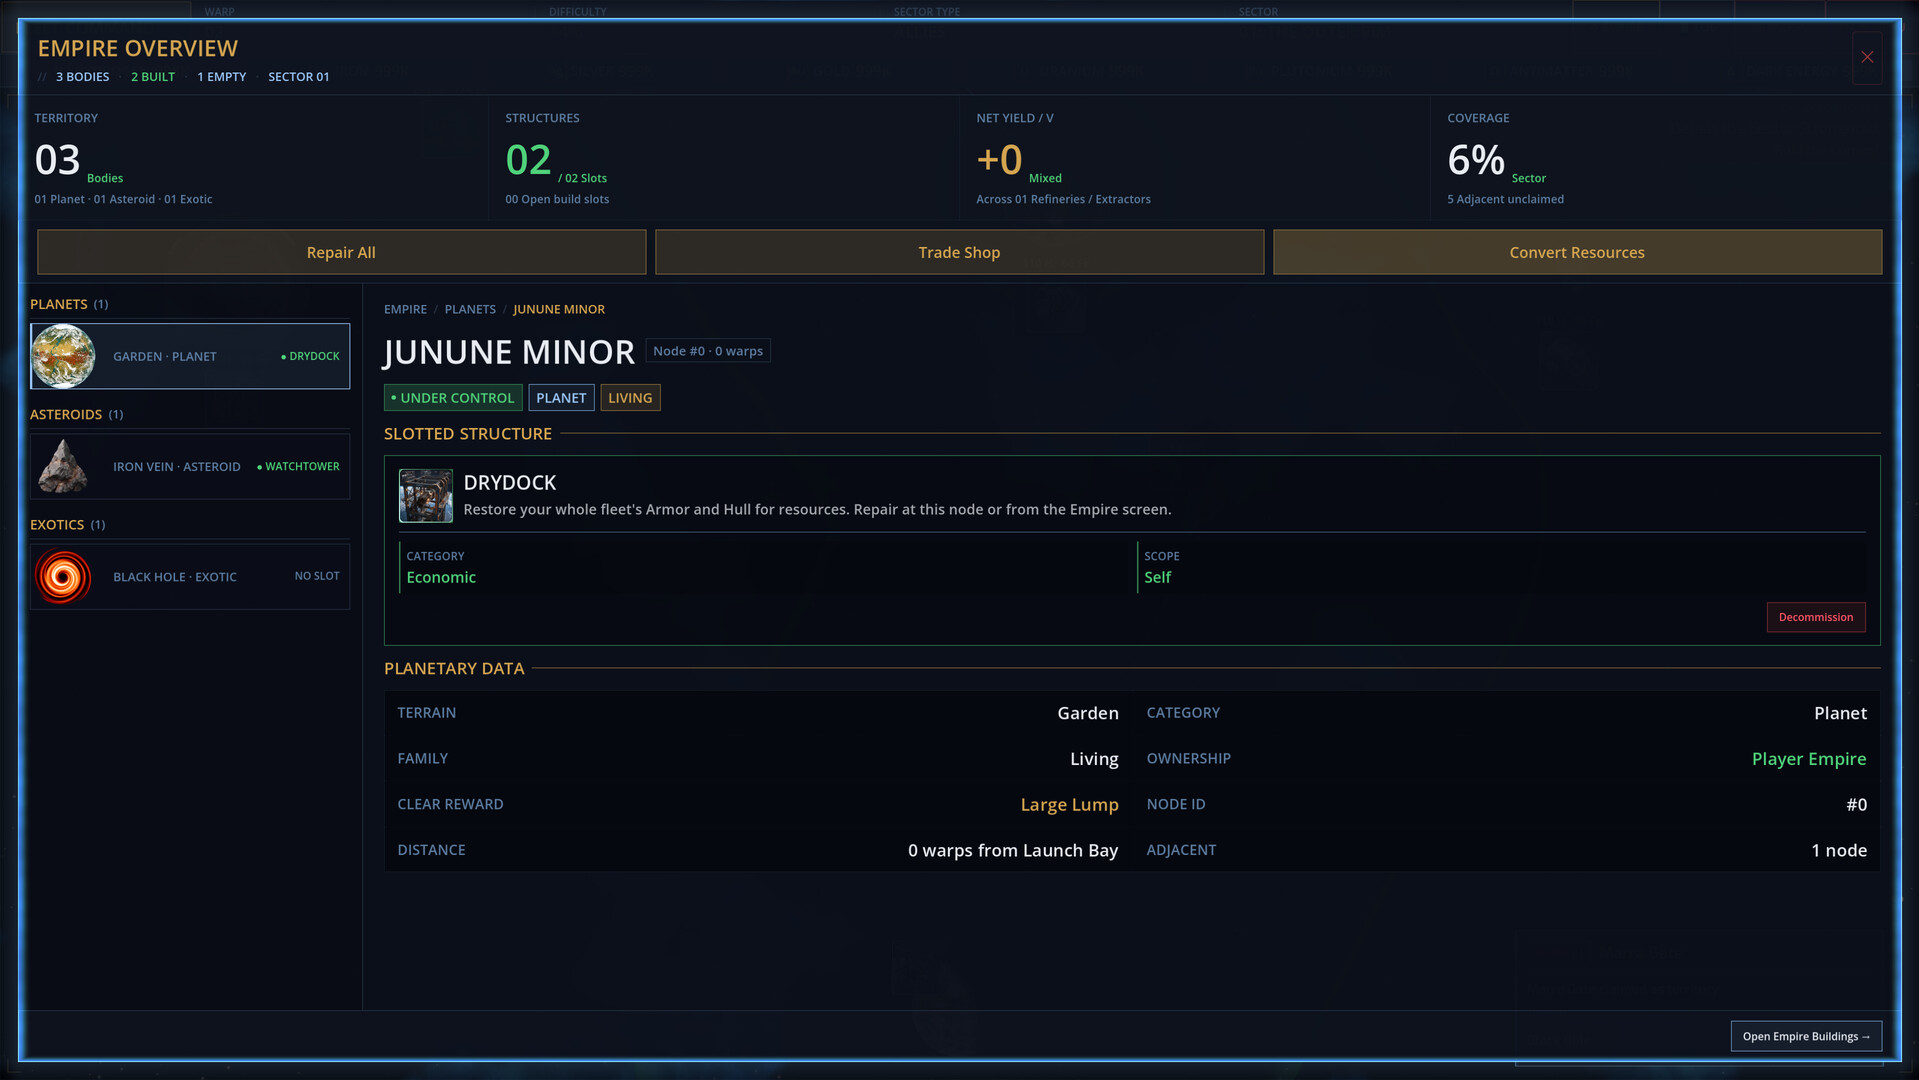Click the Planet tag
Viewport: 1919px width, 1080px height.
coord(561,398)
